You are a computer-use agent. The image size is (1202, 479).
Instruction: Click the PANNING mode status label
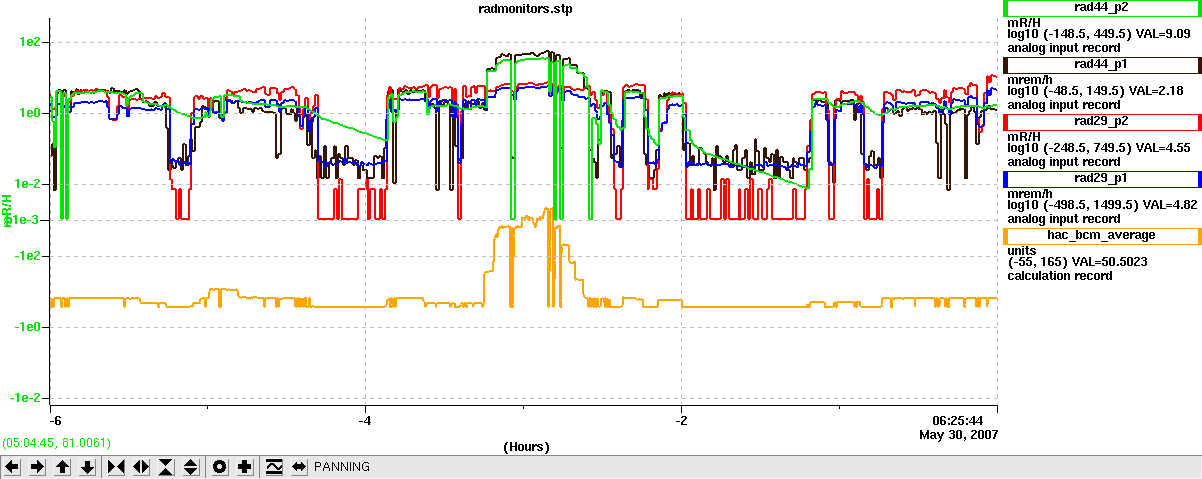pyautogui.click(x=342, y=467)
